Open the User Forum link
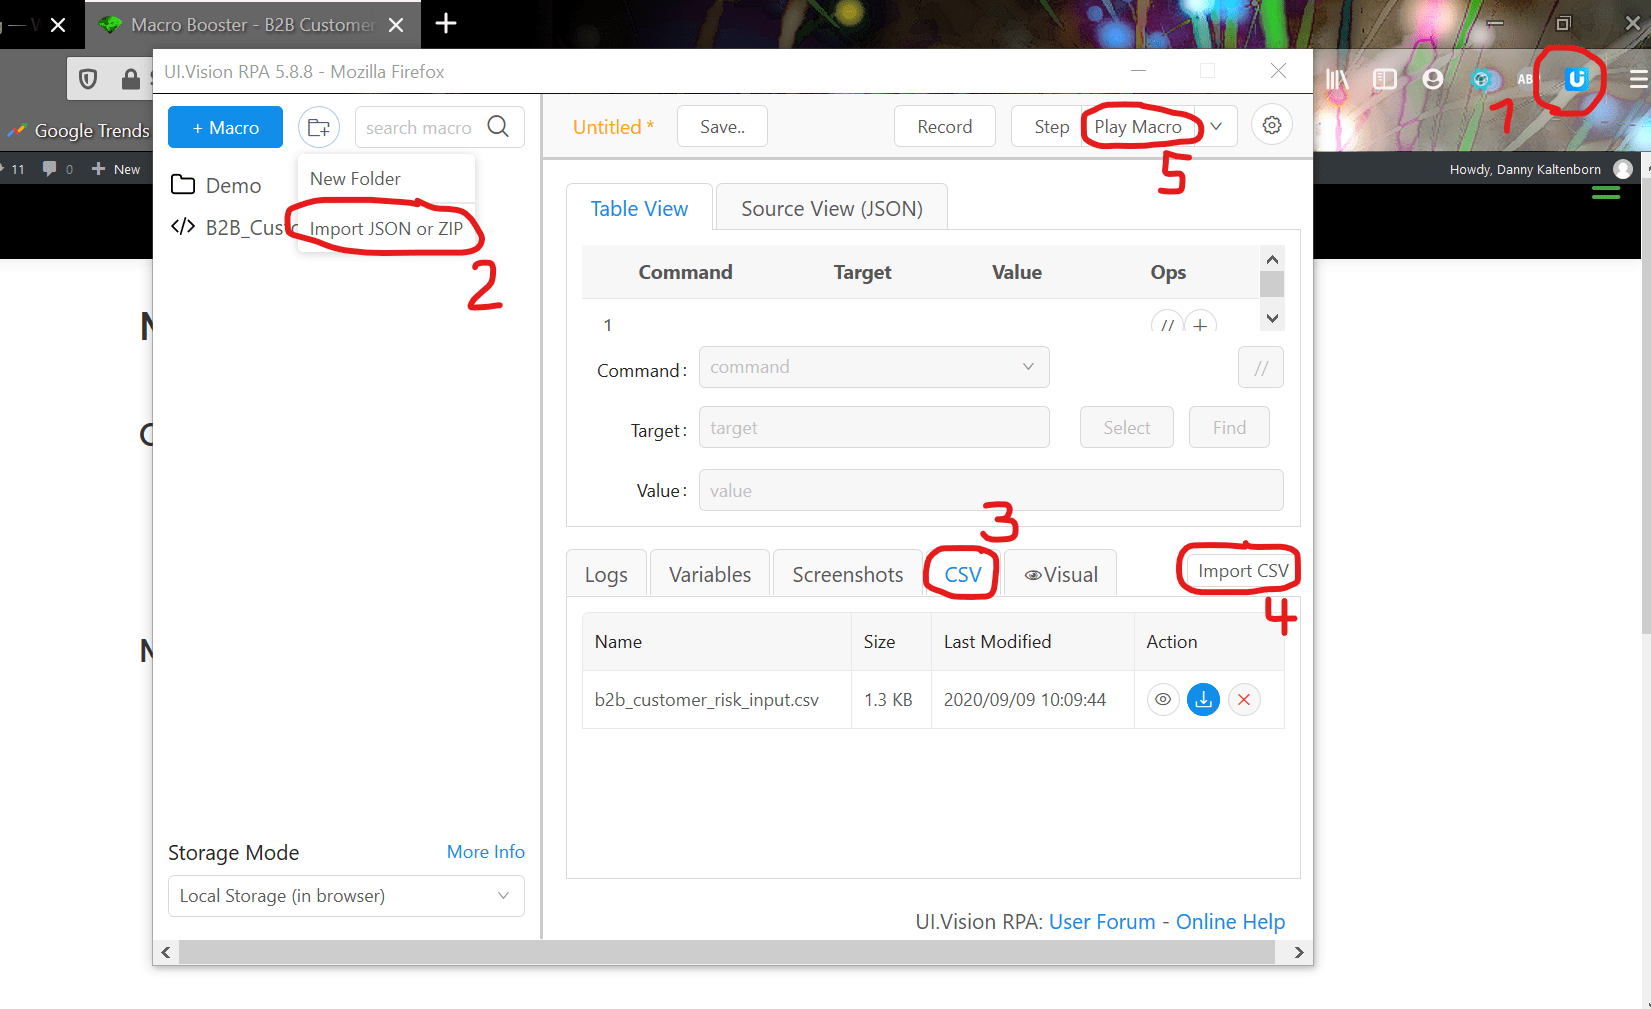1651x1009 pixels. (x=1101, y=922)
